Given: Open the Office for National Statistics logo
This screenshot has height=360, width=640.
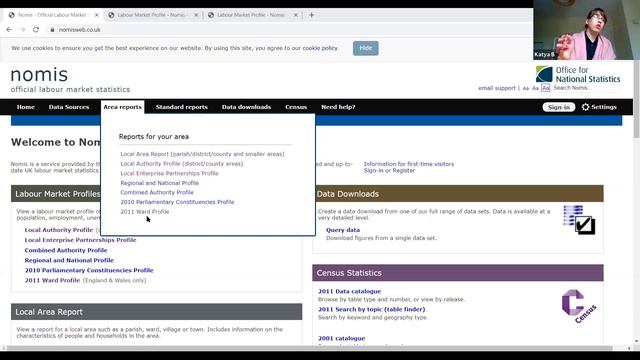Looking at the screenshot, I should click(578, 74).
